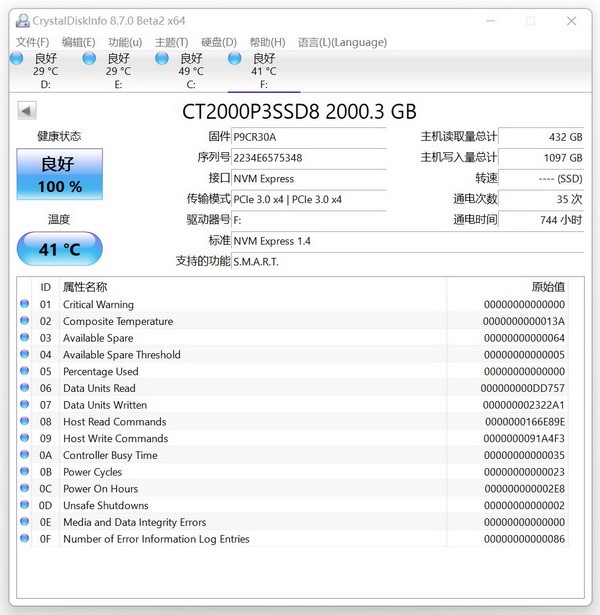
Task: Open the 文件(F) menu
Action: point(32,42)
